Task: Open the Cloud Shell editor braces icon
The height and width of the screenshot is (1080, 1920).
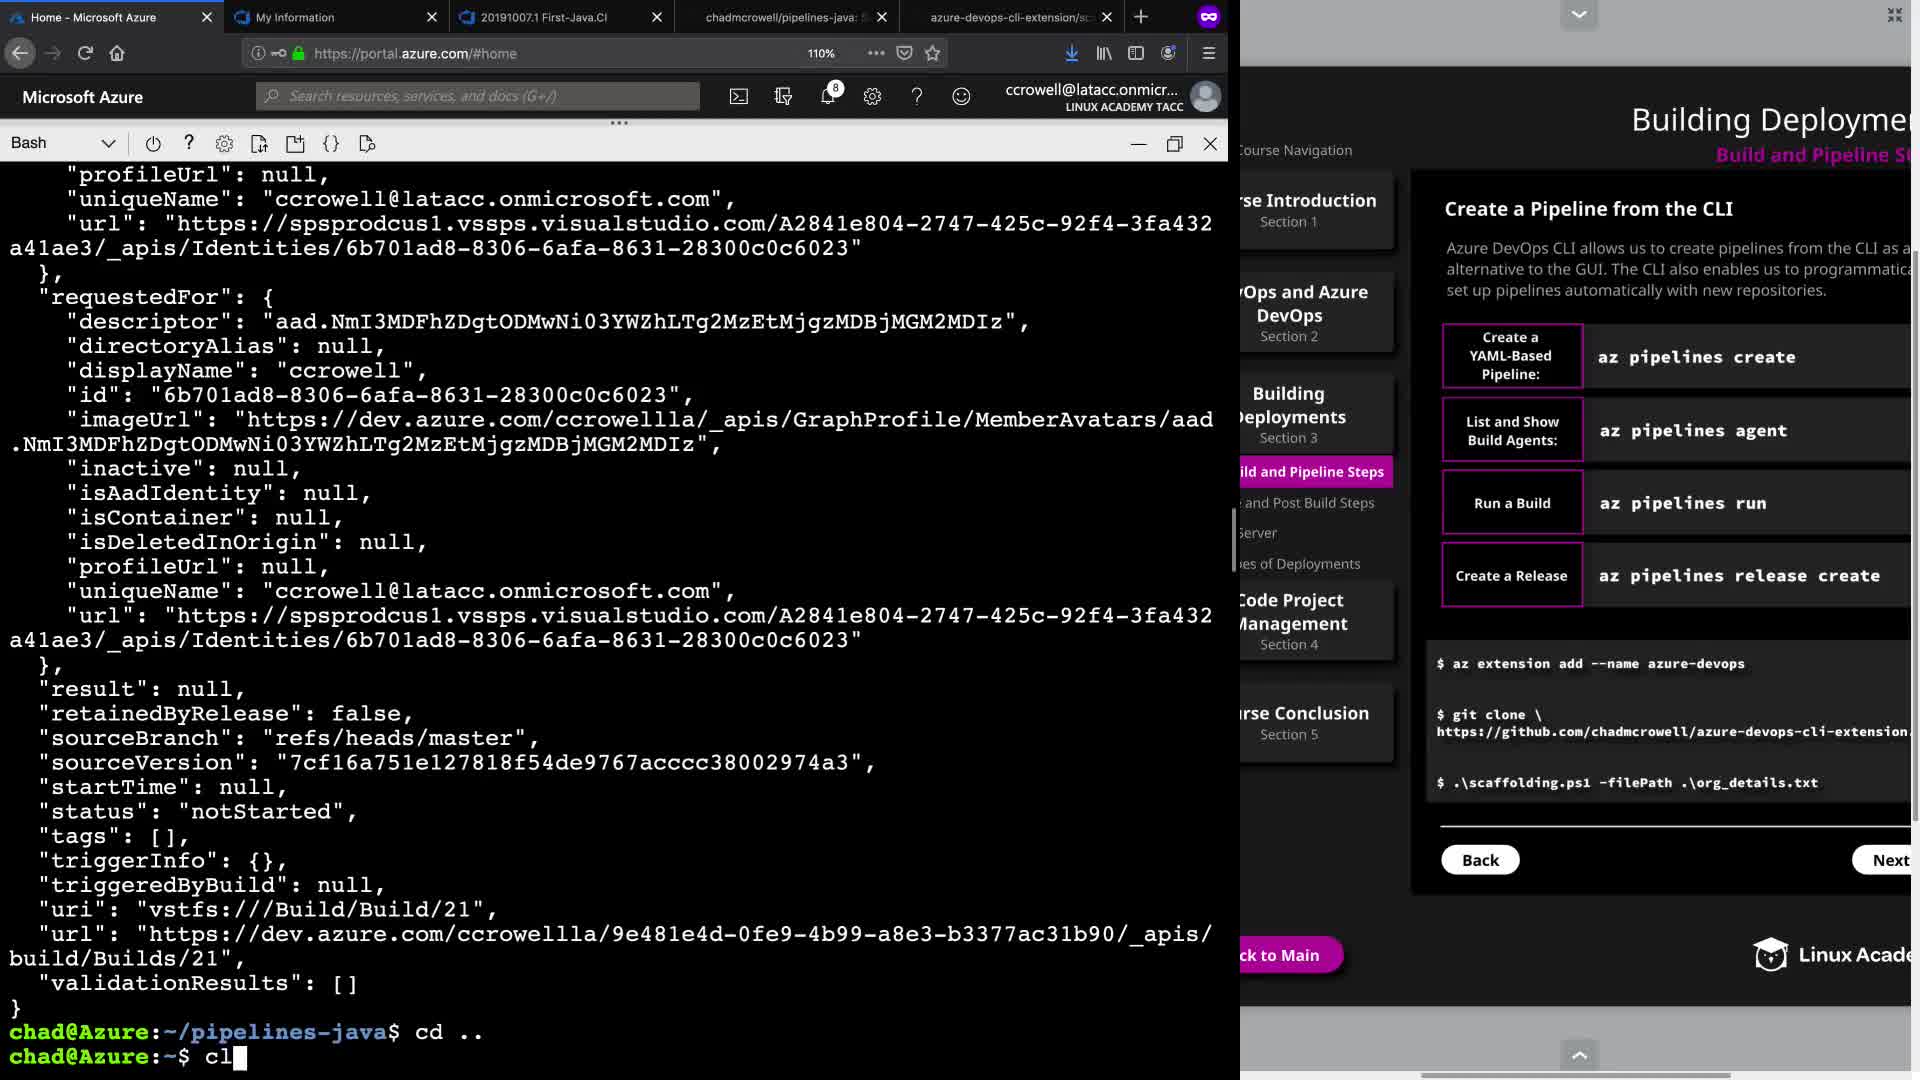Action: (x=331, y=144)
